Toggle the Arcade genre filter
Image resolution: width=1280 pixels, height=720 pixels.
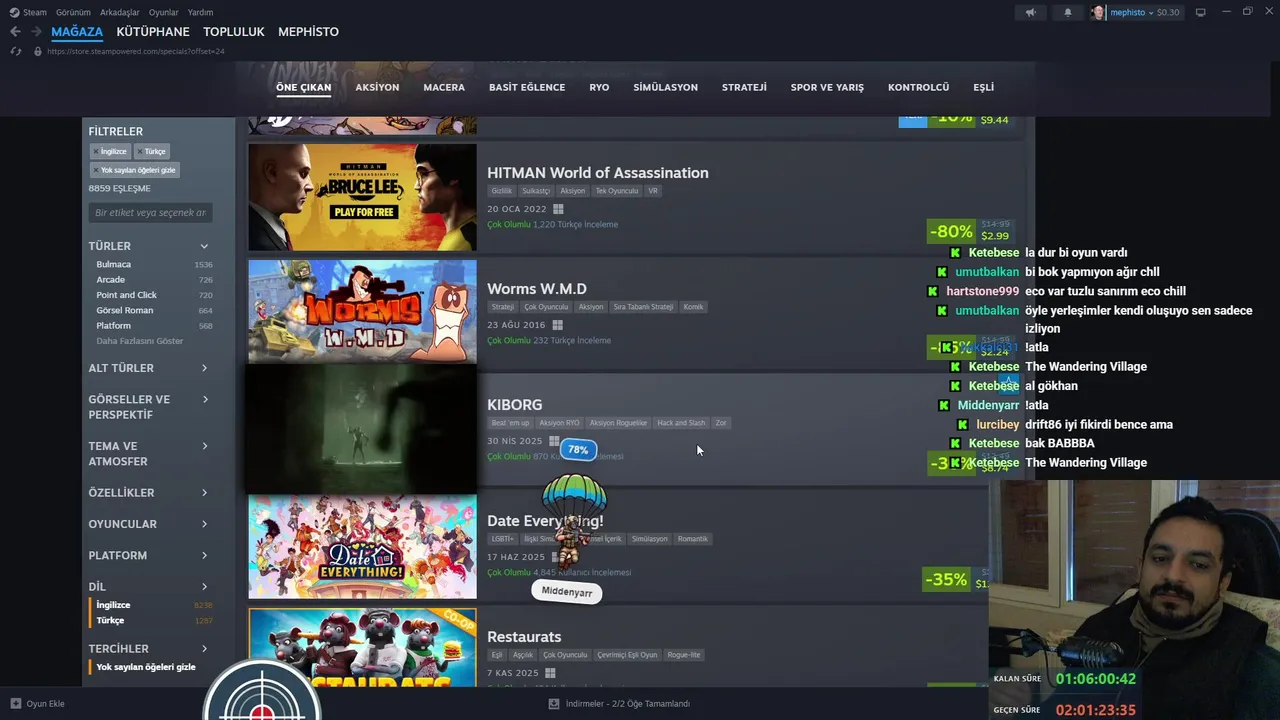coord(154,280)
